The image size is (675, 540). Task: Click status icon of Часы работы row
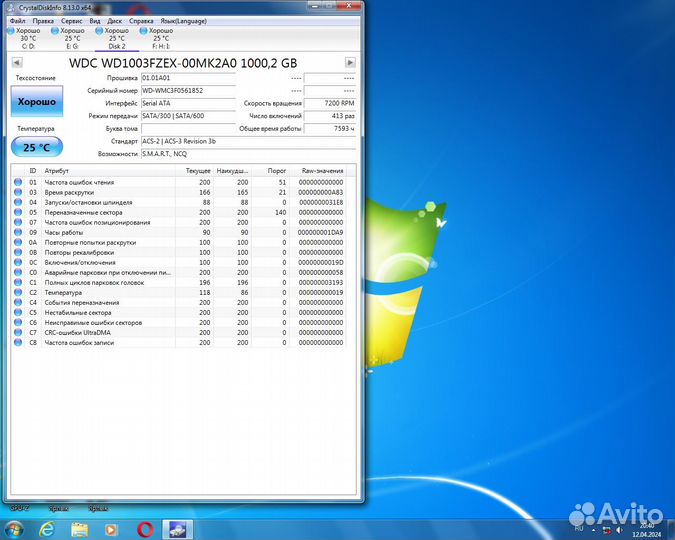[x=18, y=232]
